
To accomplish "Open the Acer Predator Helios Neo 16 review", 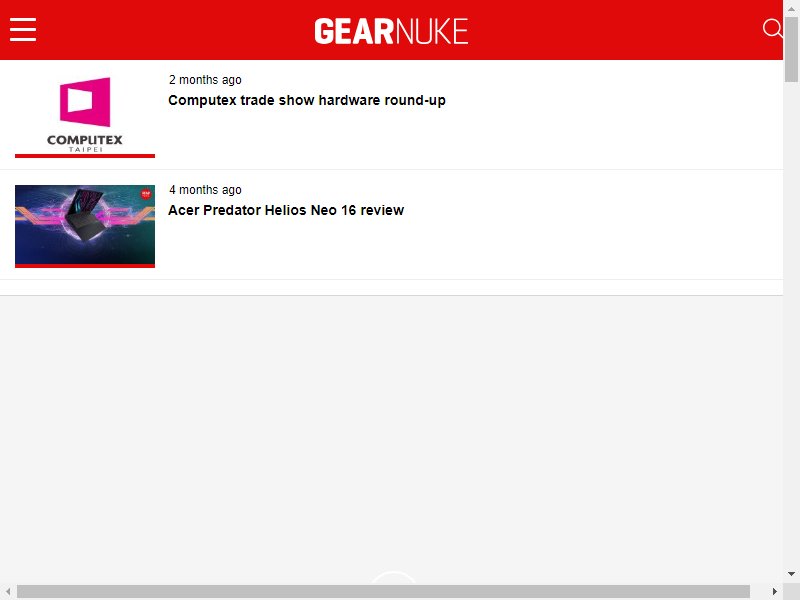I will pos(286,210).
